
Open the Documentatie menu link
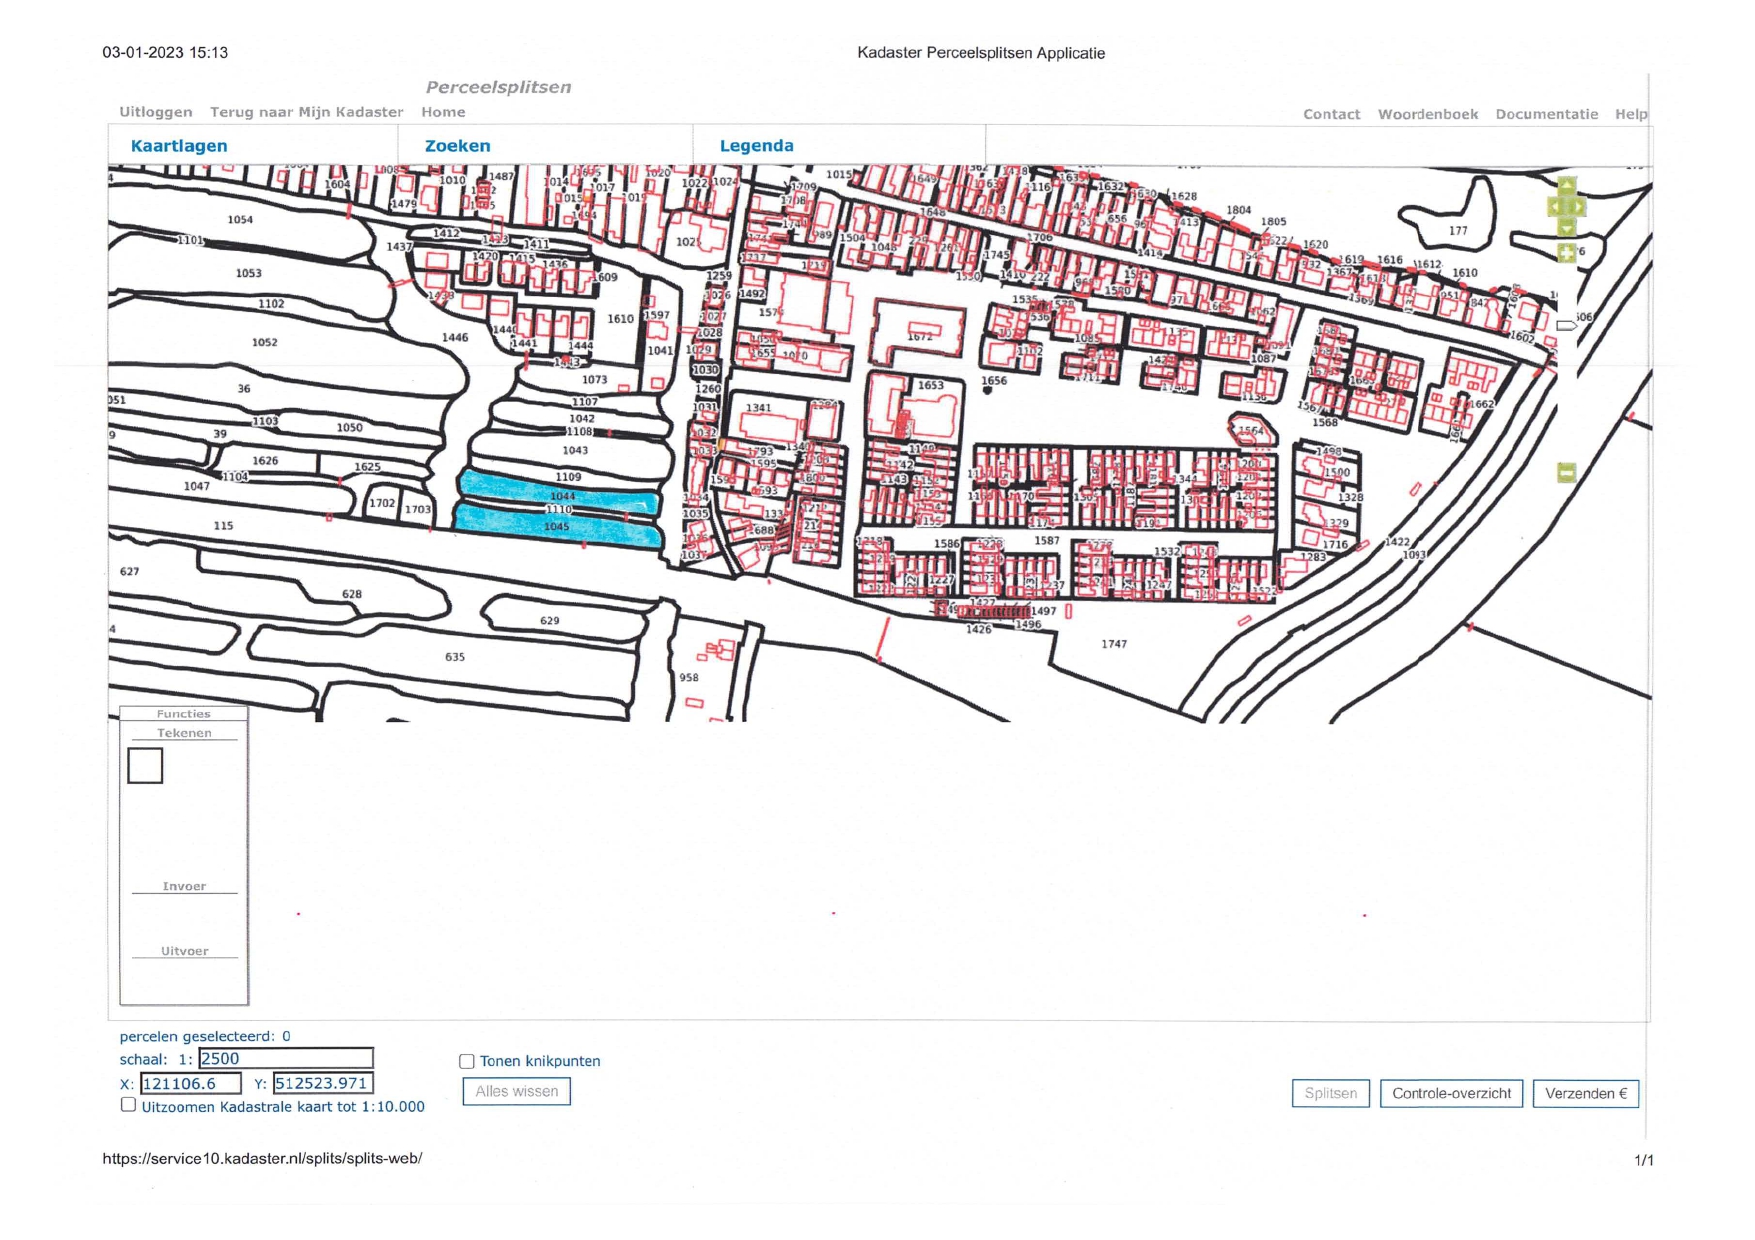(1546, 114)
